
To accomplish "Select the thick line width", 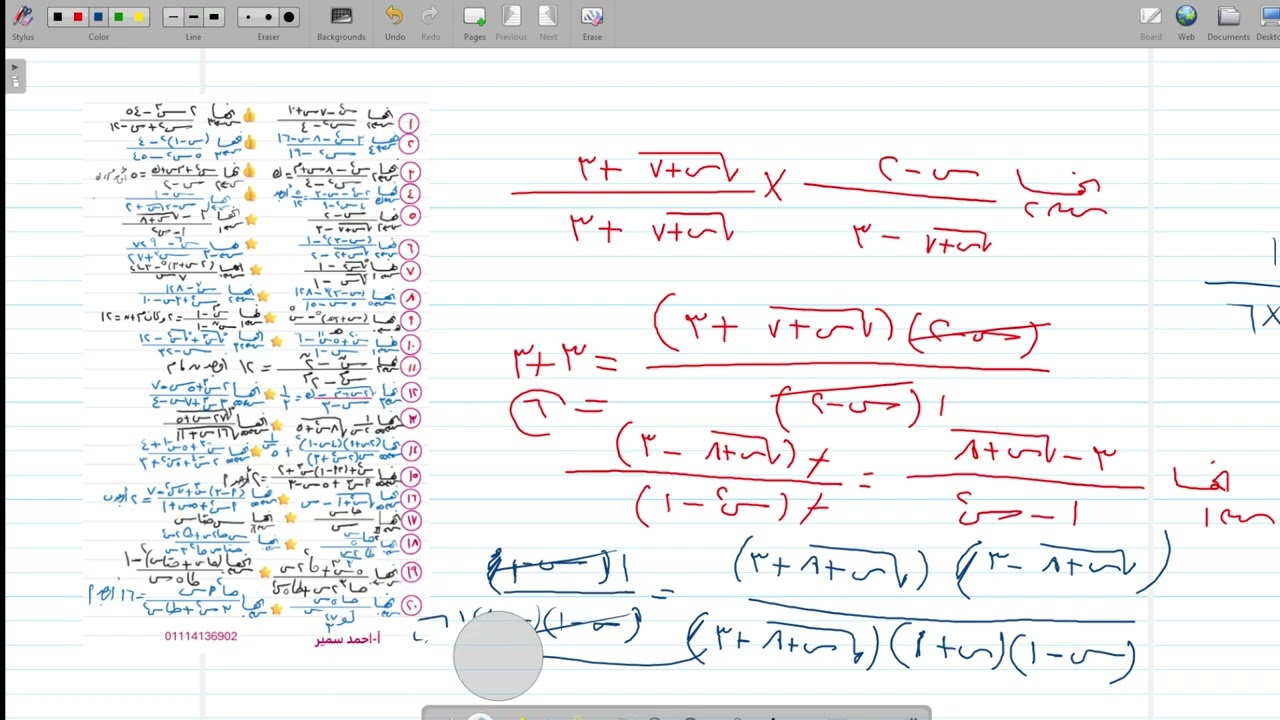I will (x=214, y=17).
